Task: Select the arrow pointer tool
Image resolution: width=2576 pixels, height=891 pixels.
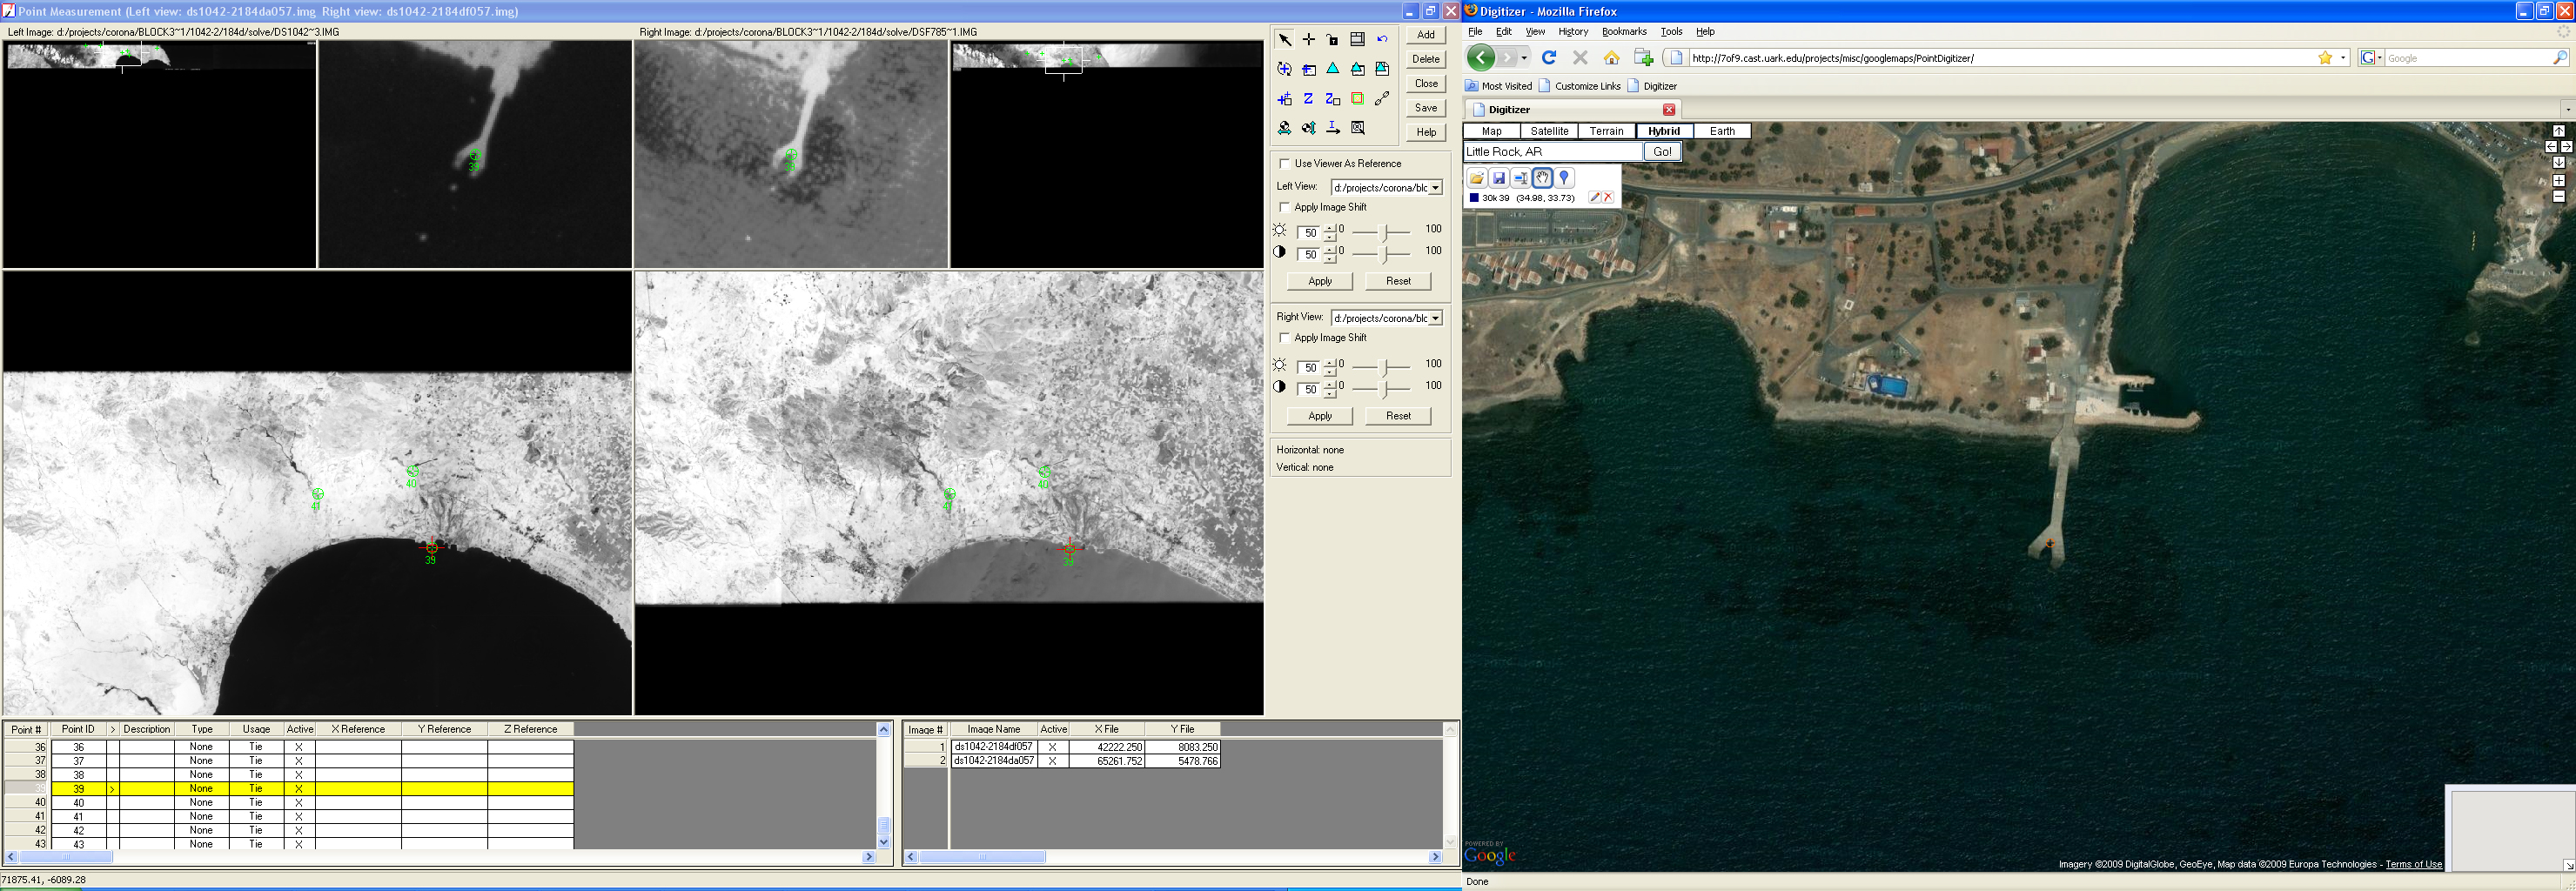Action: coord(1284,39)
